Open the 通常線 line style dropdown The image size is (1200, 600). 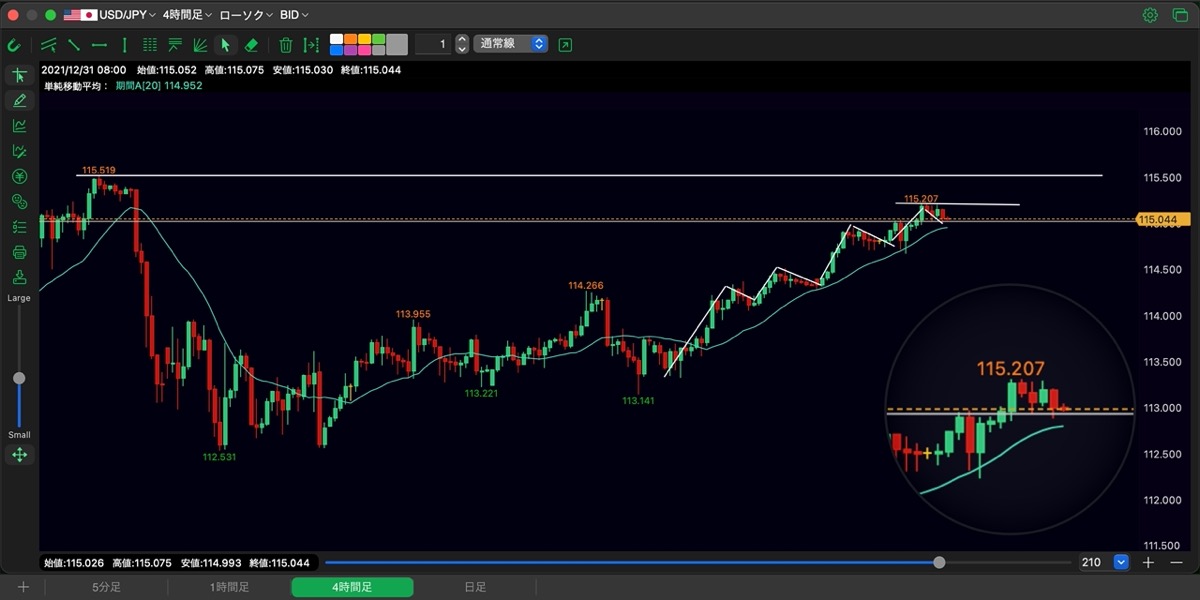click(x=511, y=44)
